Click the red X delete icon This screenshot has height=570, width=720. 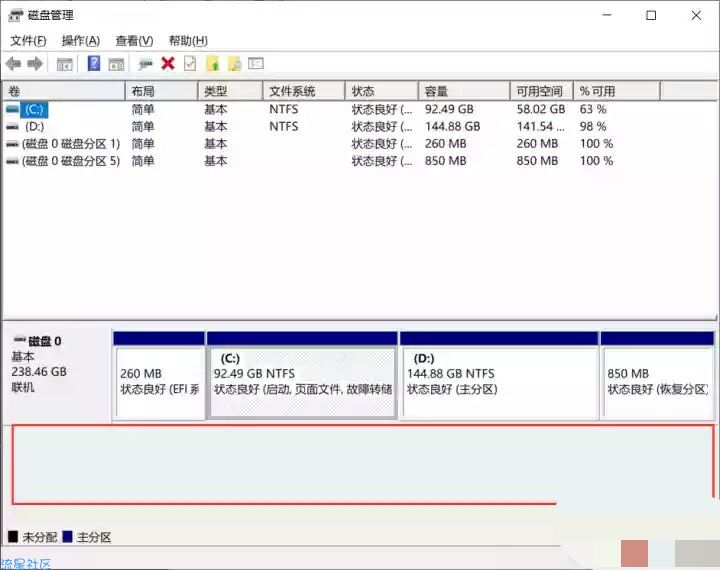pyautogui.click(x=168, y=63)
